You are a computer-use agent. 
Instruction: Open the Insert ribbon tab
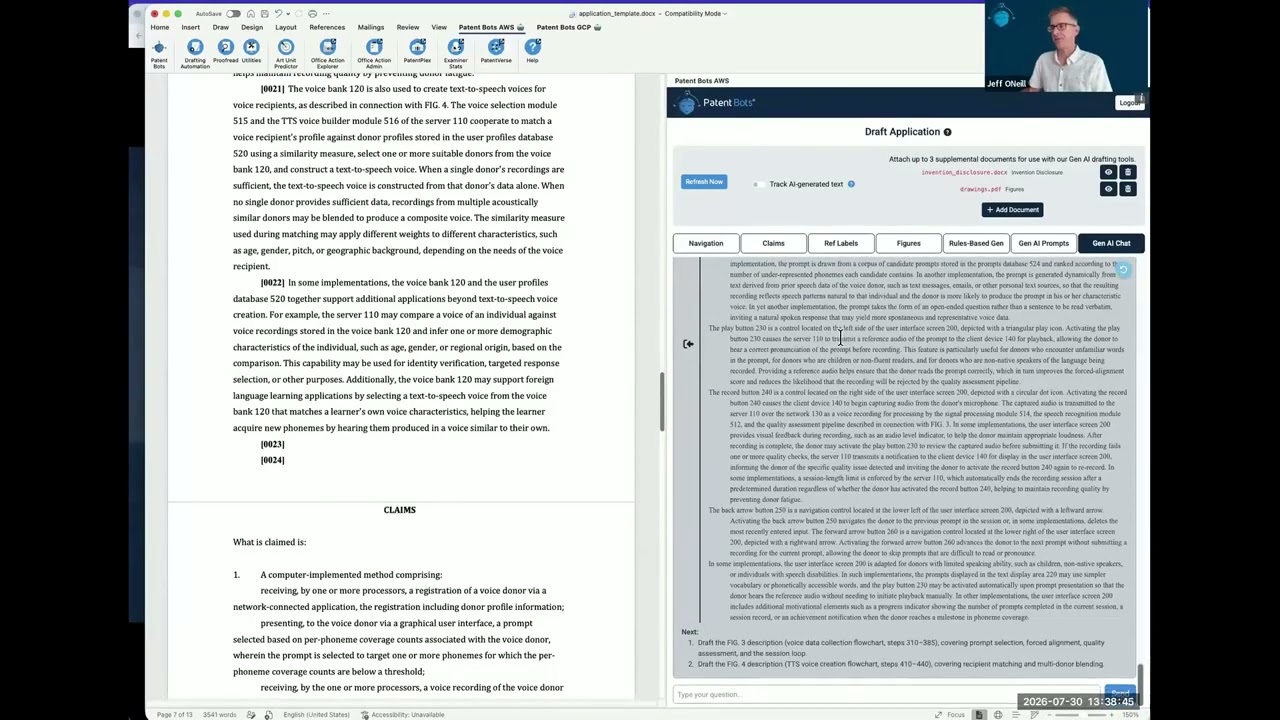click(x=190, y=27)
